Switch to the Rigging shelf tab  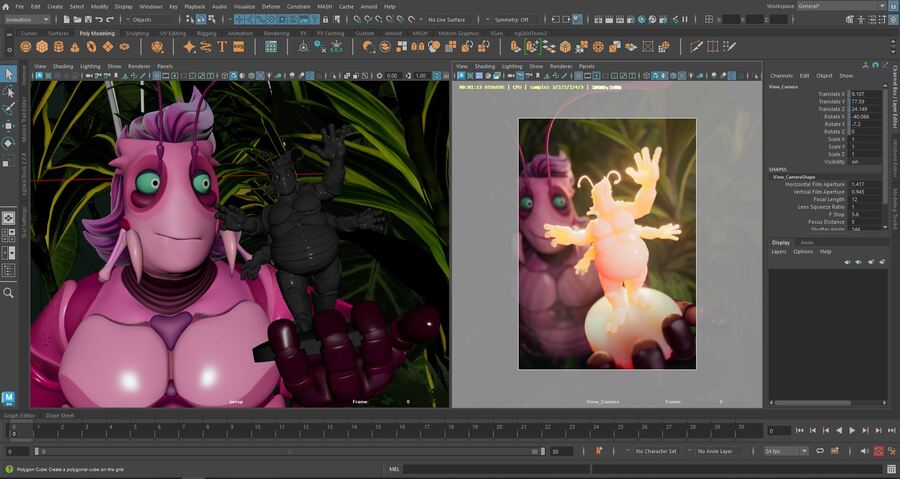(x=206, y=33)
